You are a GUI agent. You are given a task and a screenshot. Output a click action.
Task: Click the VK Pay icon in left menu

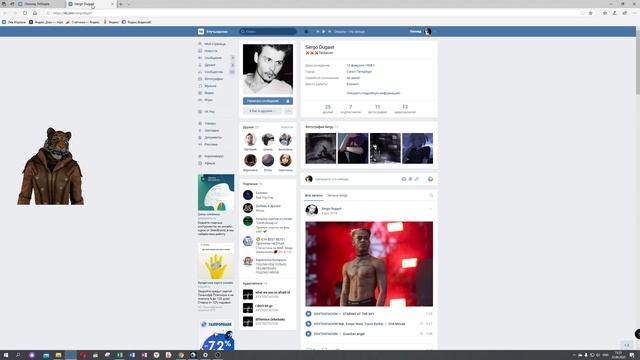pyautogui.click(x=200, y=111)
